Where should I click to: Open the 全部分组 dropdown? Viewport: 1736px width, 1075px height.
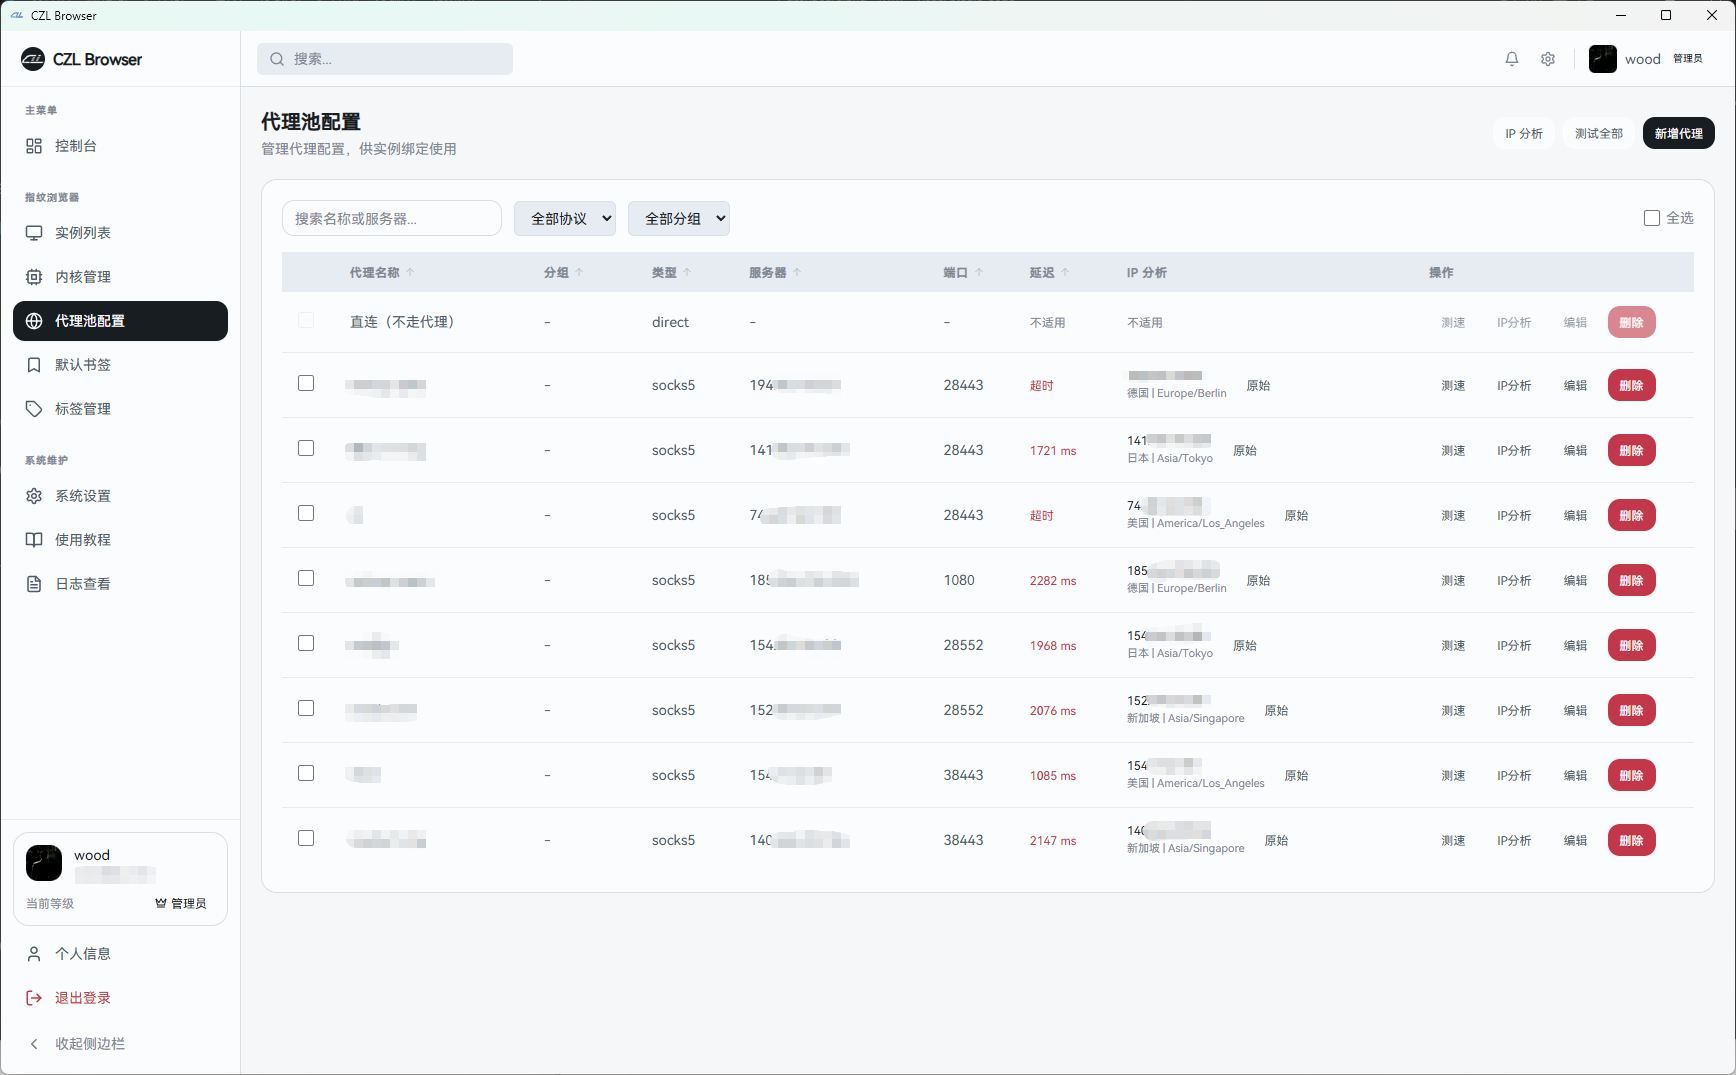pyautogui.click(x=679, y=218)
